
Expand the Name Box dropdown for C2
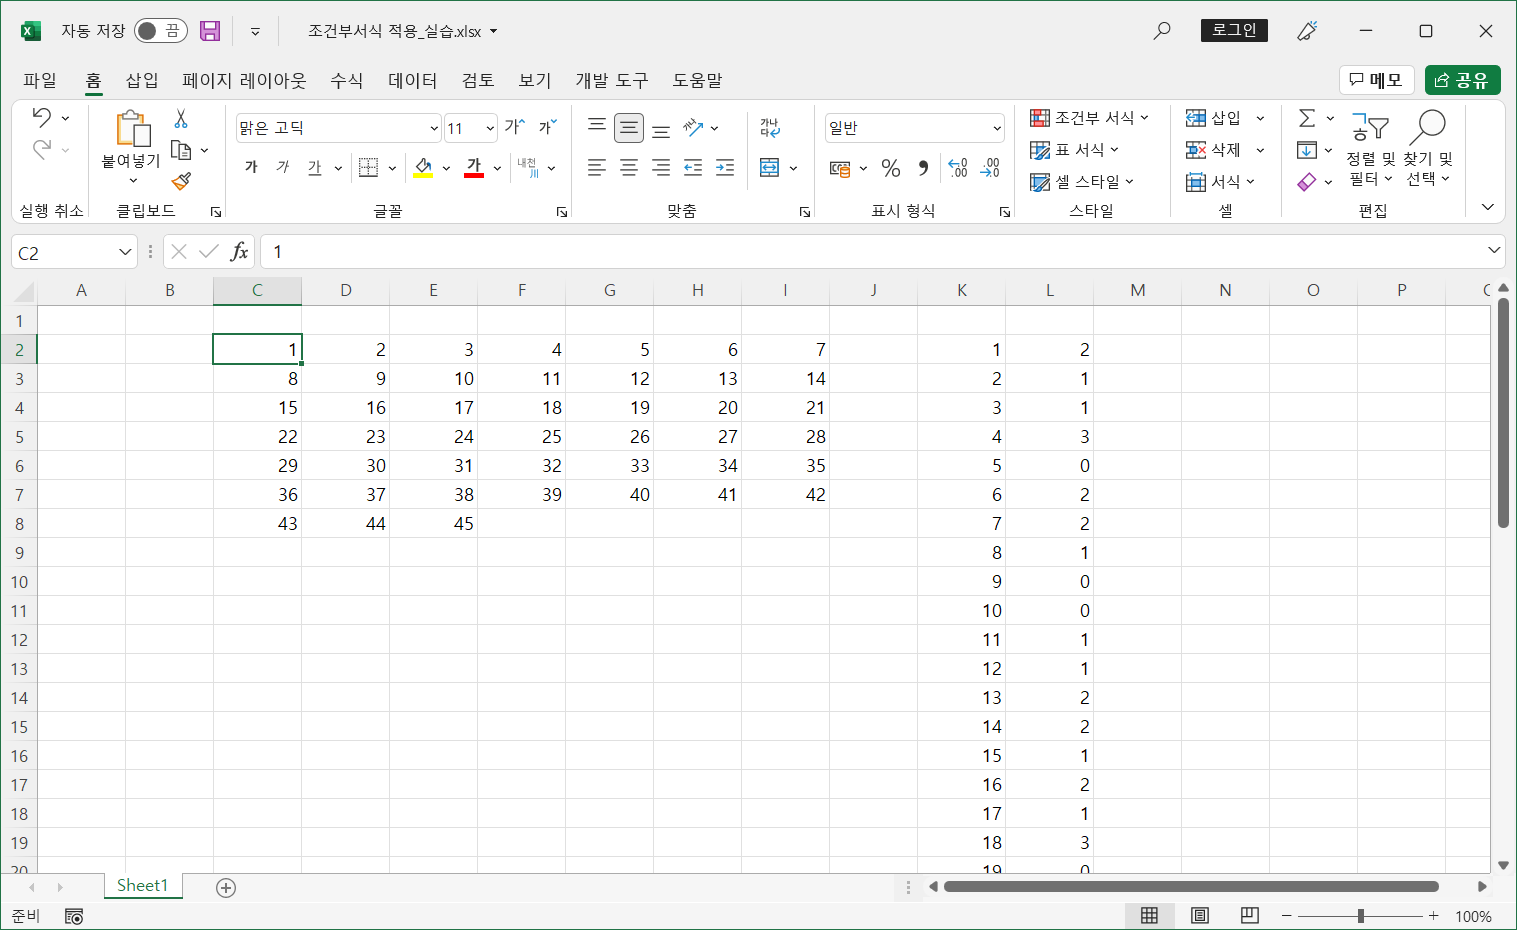(125, 252)
